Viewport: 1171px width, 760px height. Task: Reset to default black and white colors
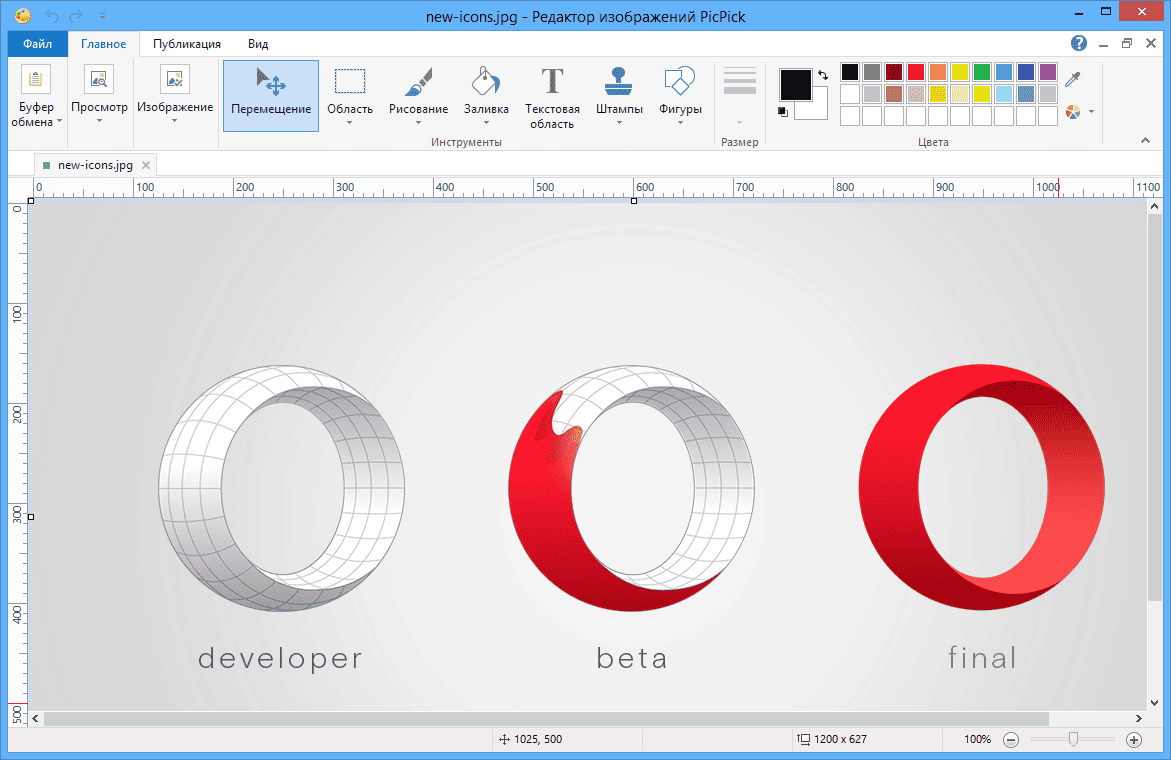783,112
